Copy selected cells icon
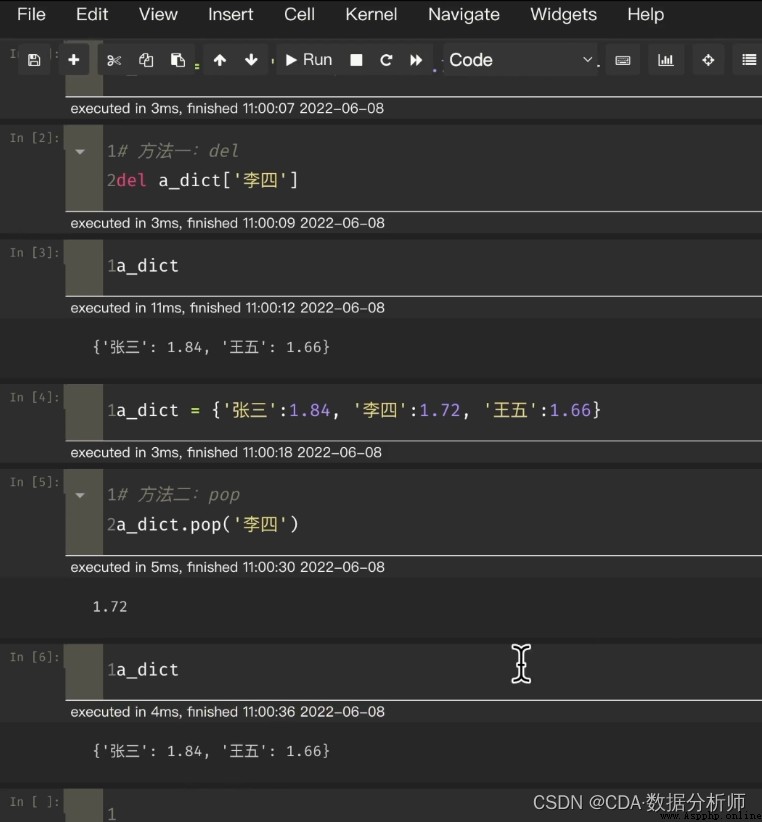 click(x=146, y=60)
